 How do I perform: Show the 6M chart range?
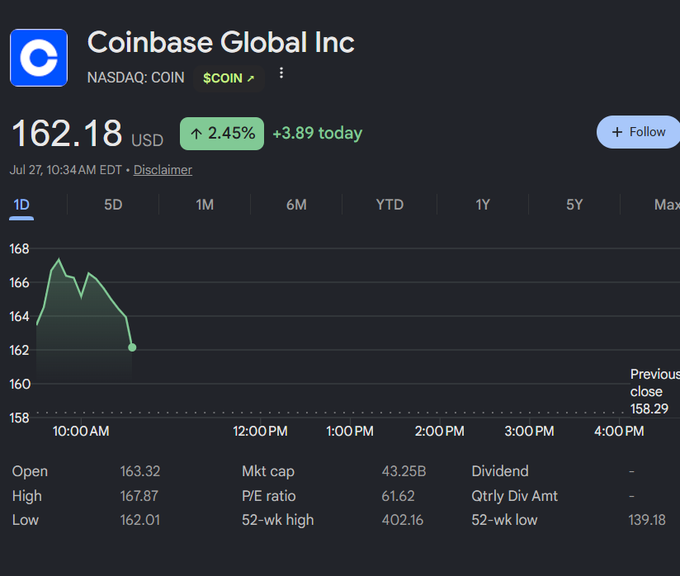297,205
